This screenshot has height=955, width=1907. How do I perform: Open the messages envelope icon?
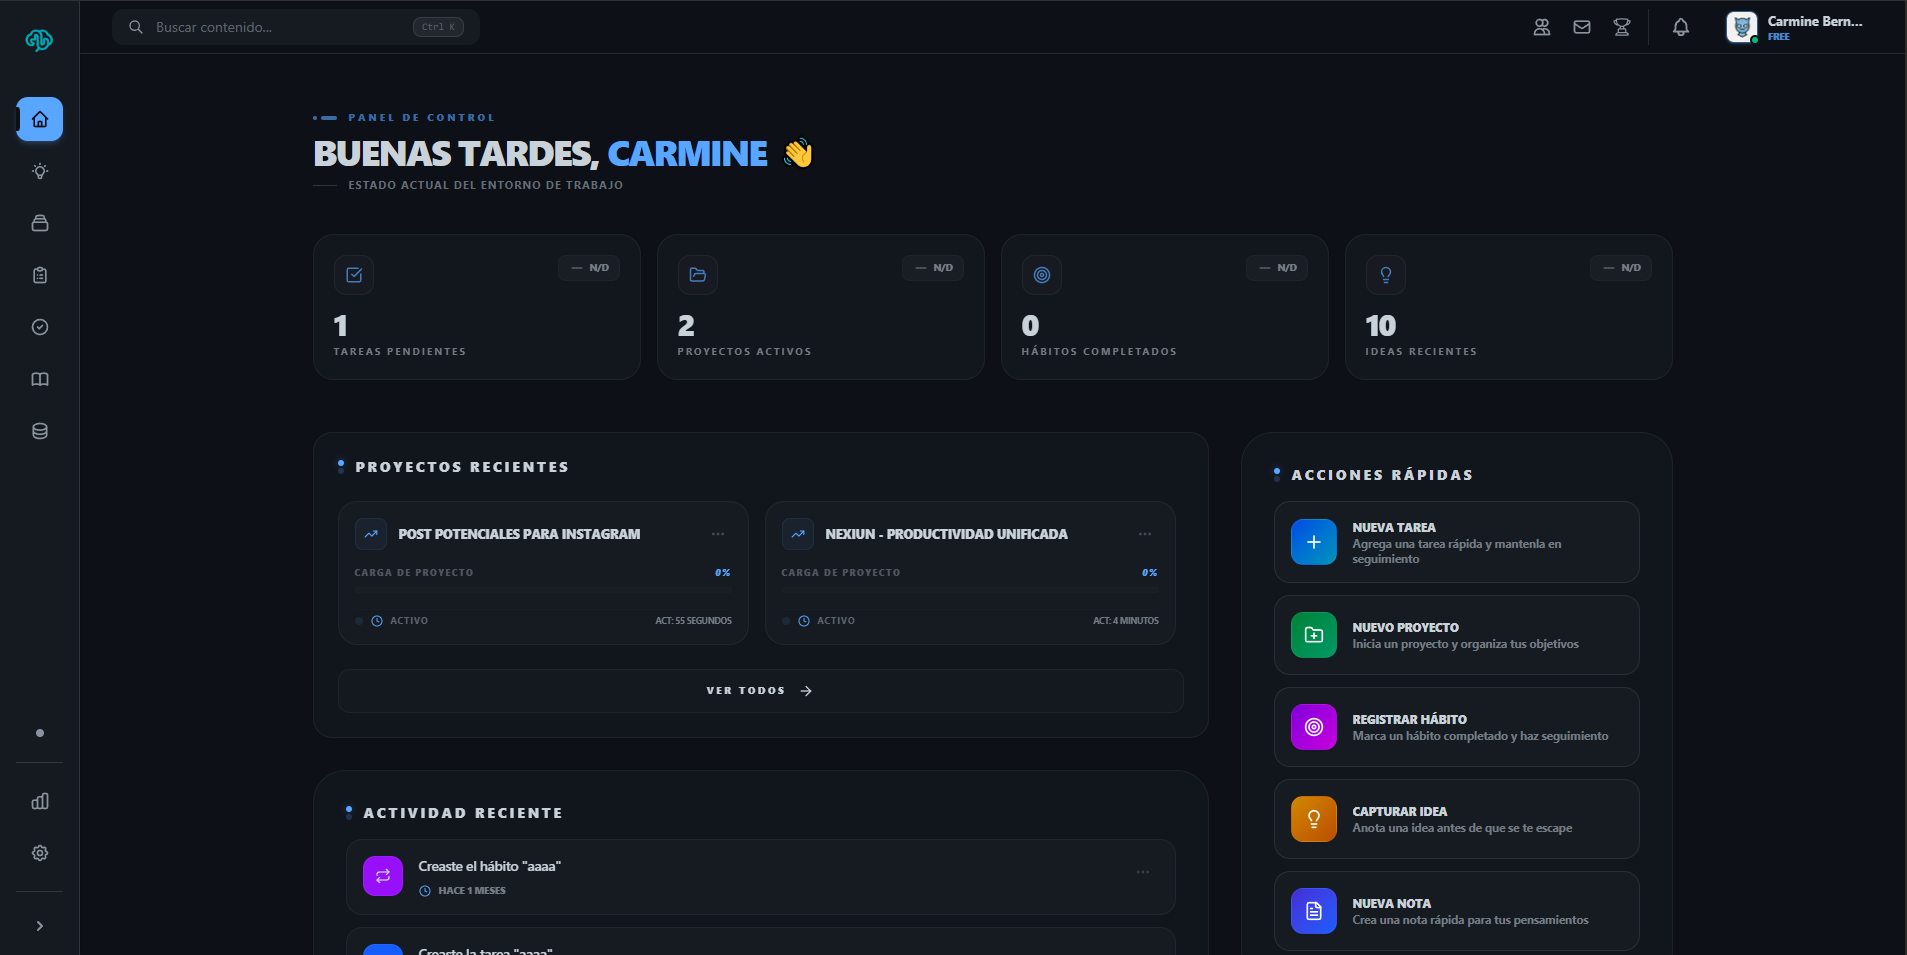1581,27
